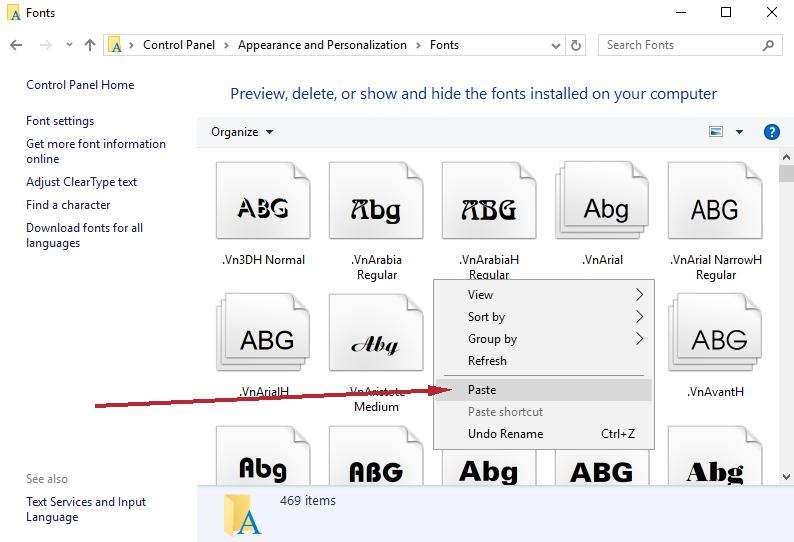Image resolution: width=794 pixels, height=542 pixels.
Task: Select the .VnArial NarrowH Regular font icon
Action: [715, 201]
